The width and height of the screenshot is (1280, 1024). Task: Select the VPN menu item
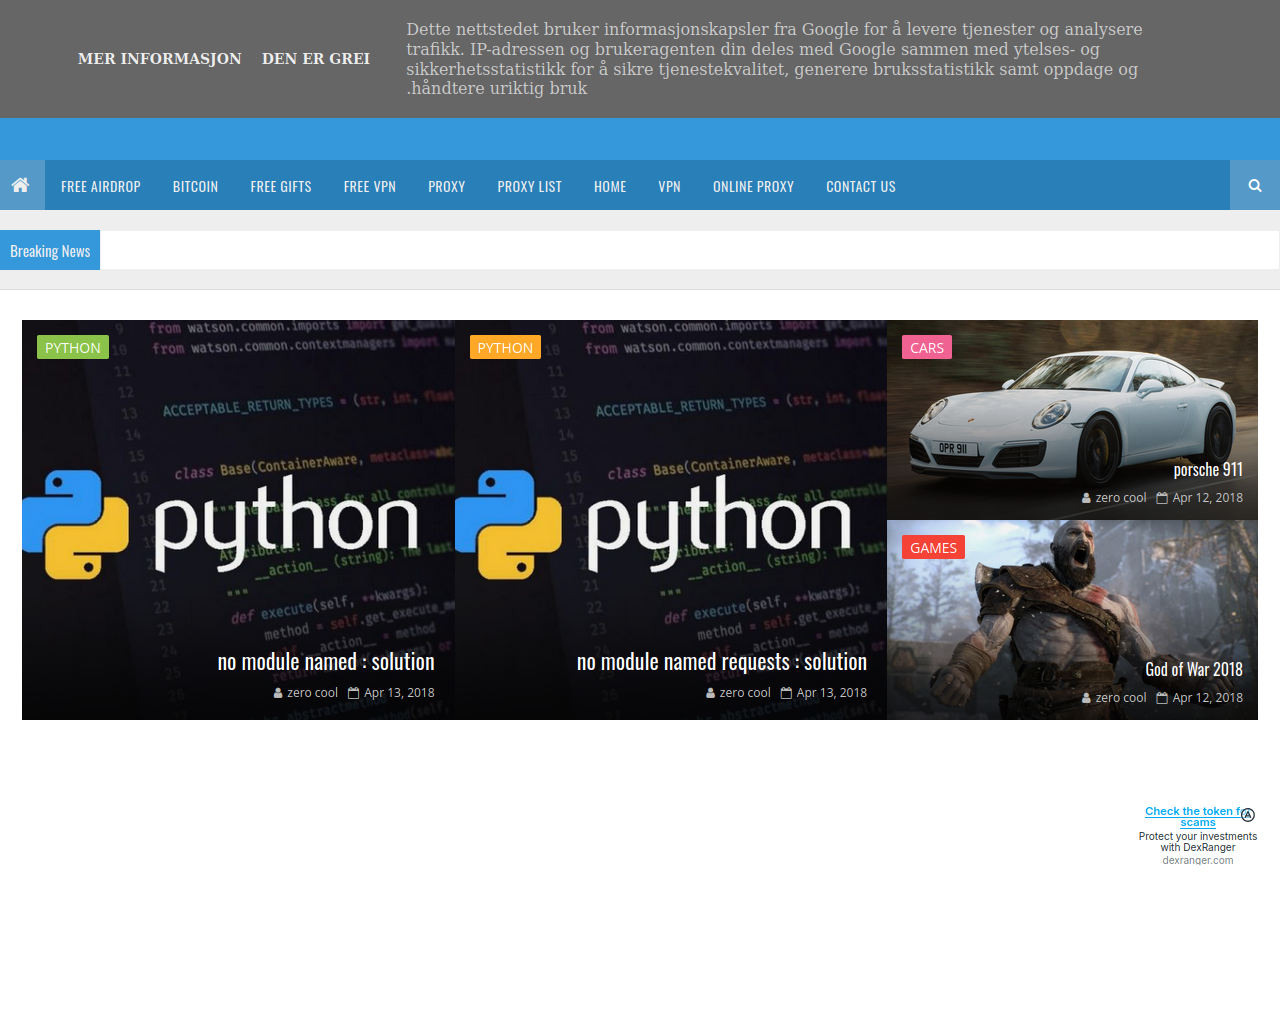click(670, 186)
